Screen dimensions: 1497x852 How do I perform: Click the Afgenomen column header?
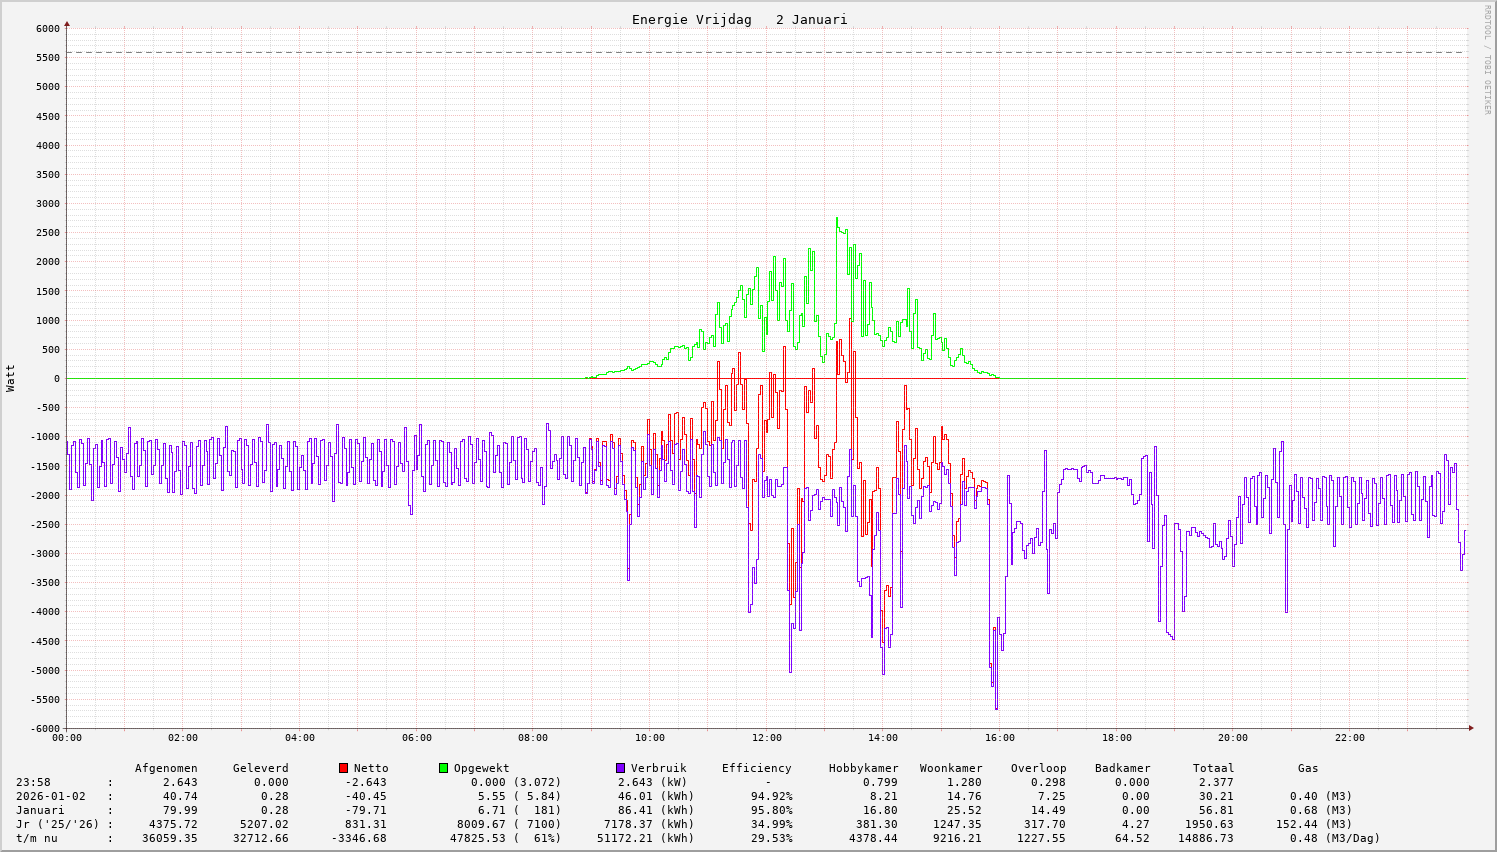click(x=166, y=768)
